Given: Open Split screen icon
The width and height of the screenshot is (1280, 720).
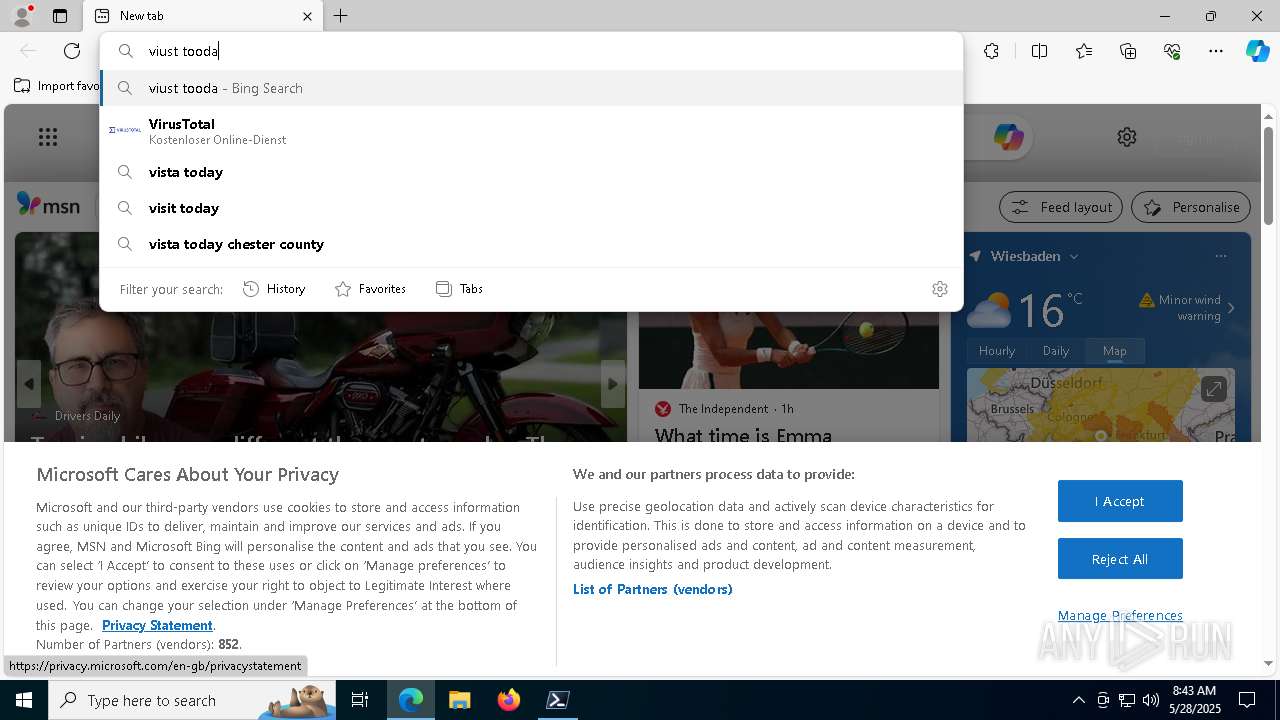Looking at the screenshot, I should point(1039,51).
